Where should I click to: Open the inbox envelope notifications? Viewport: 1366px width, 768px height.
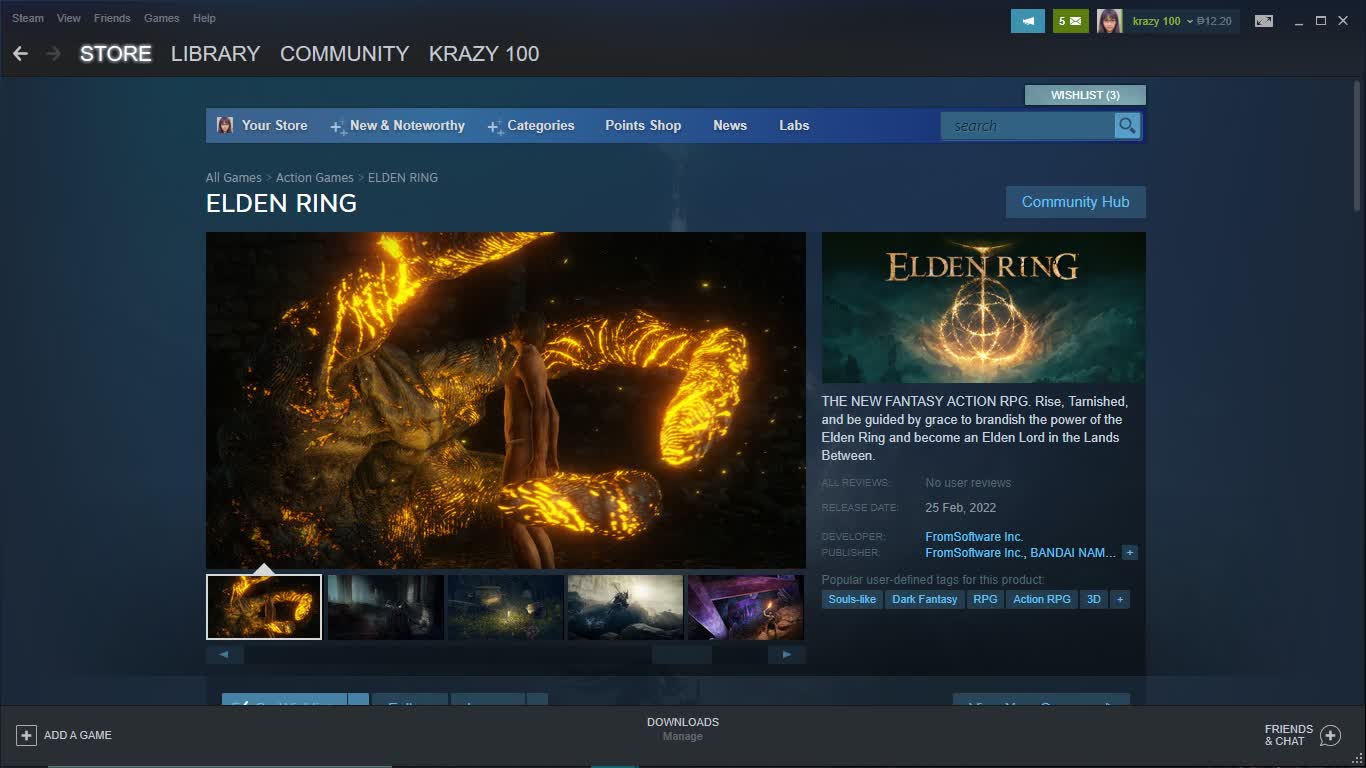click(1070, 21)
